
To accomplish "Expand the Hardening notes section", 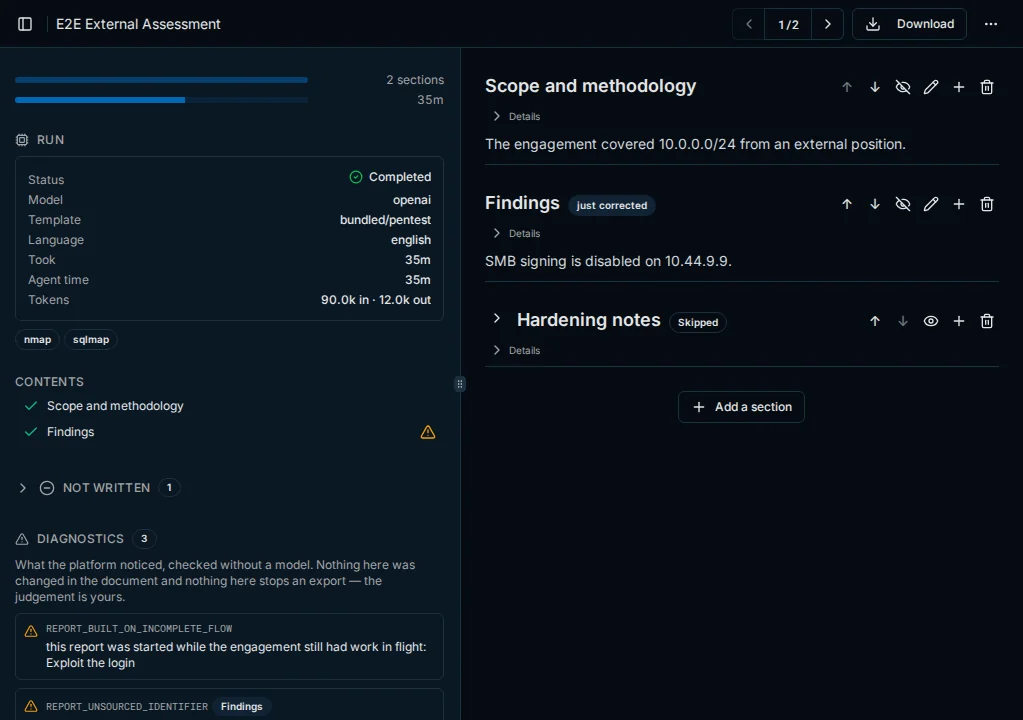I will pyautogui.click(x=496, y=318).
